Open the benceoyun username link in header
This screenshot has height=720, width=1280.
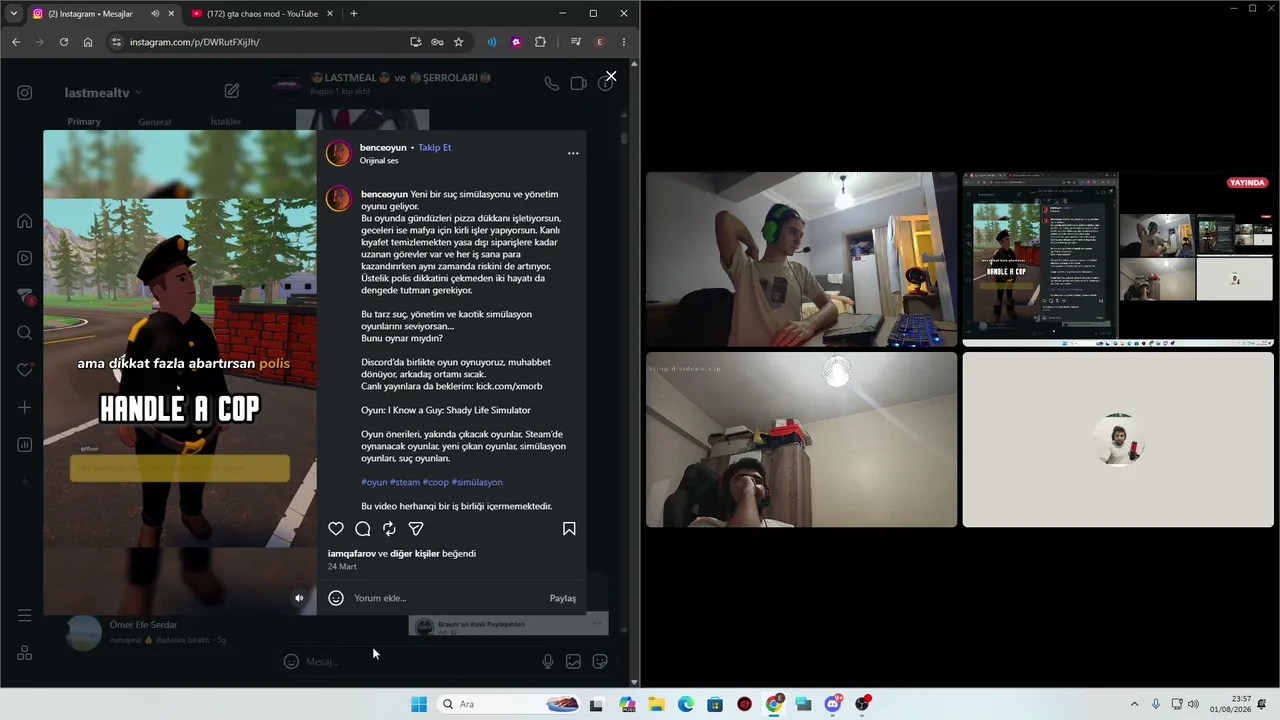tap(383, 148)
